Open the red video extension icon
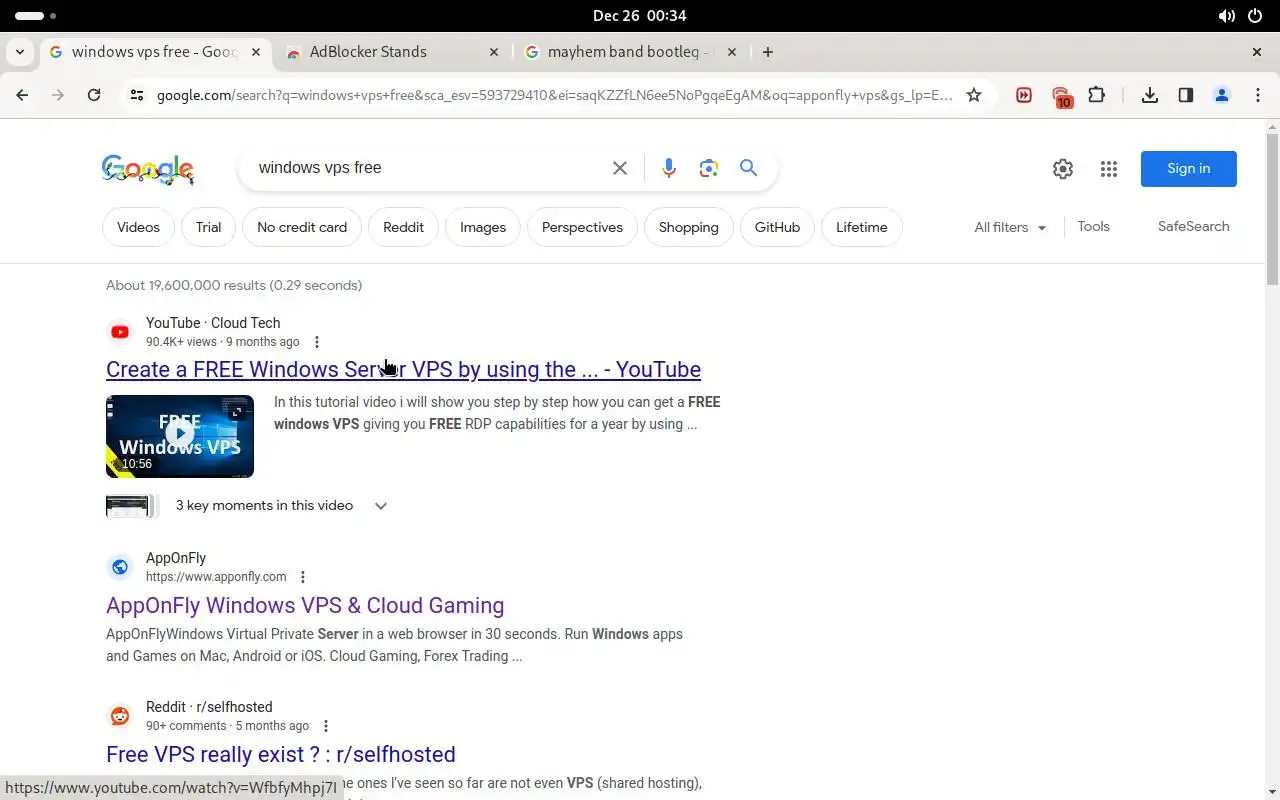 pos(1024,95)
